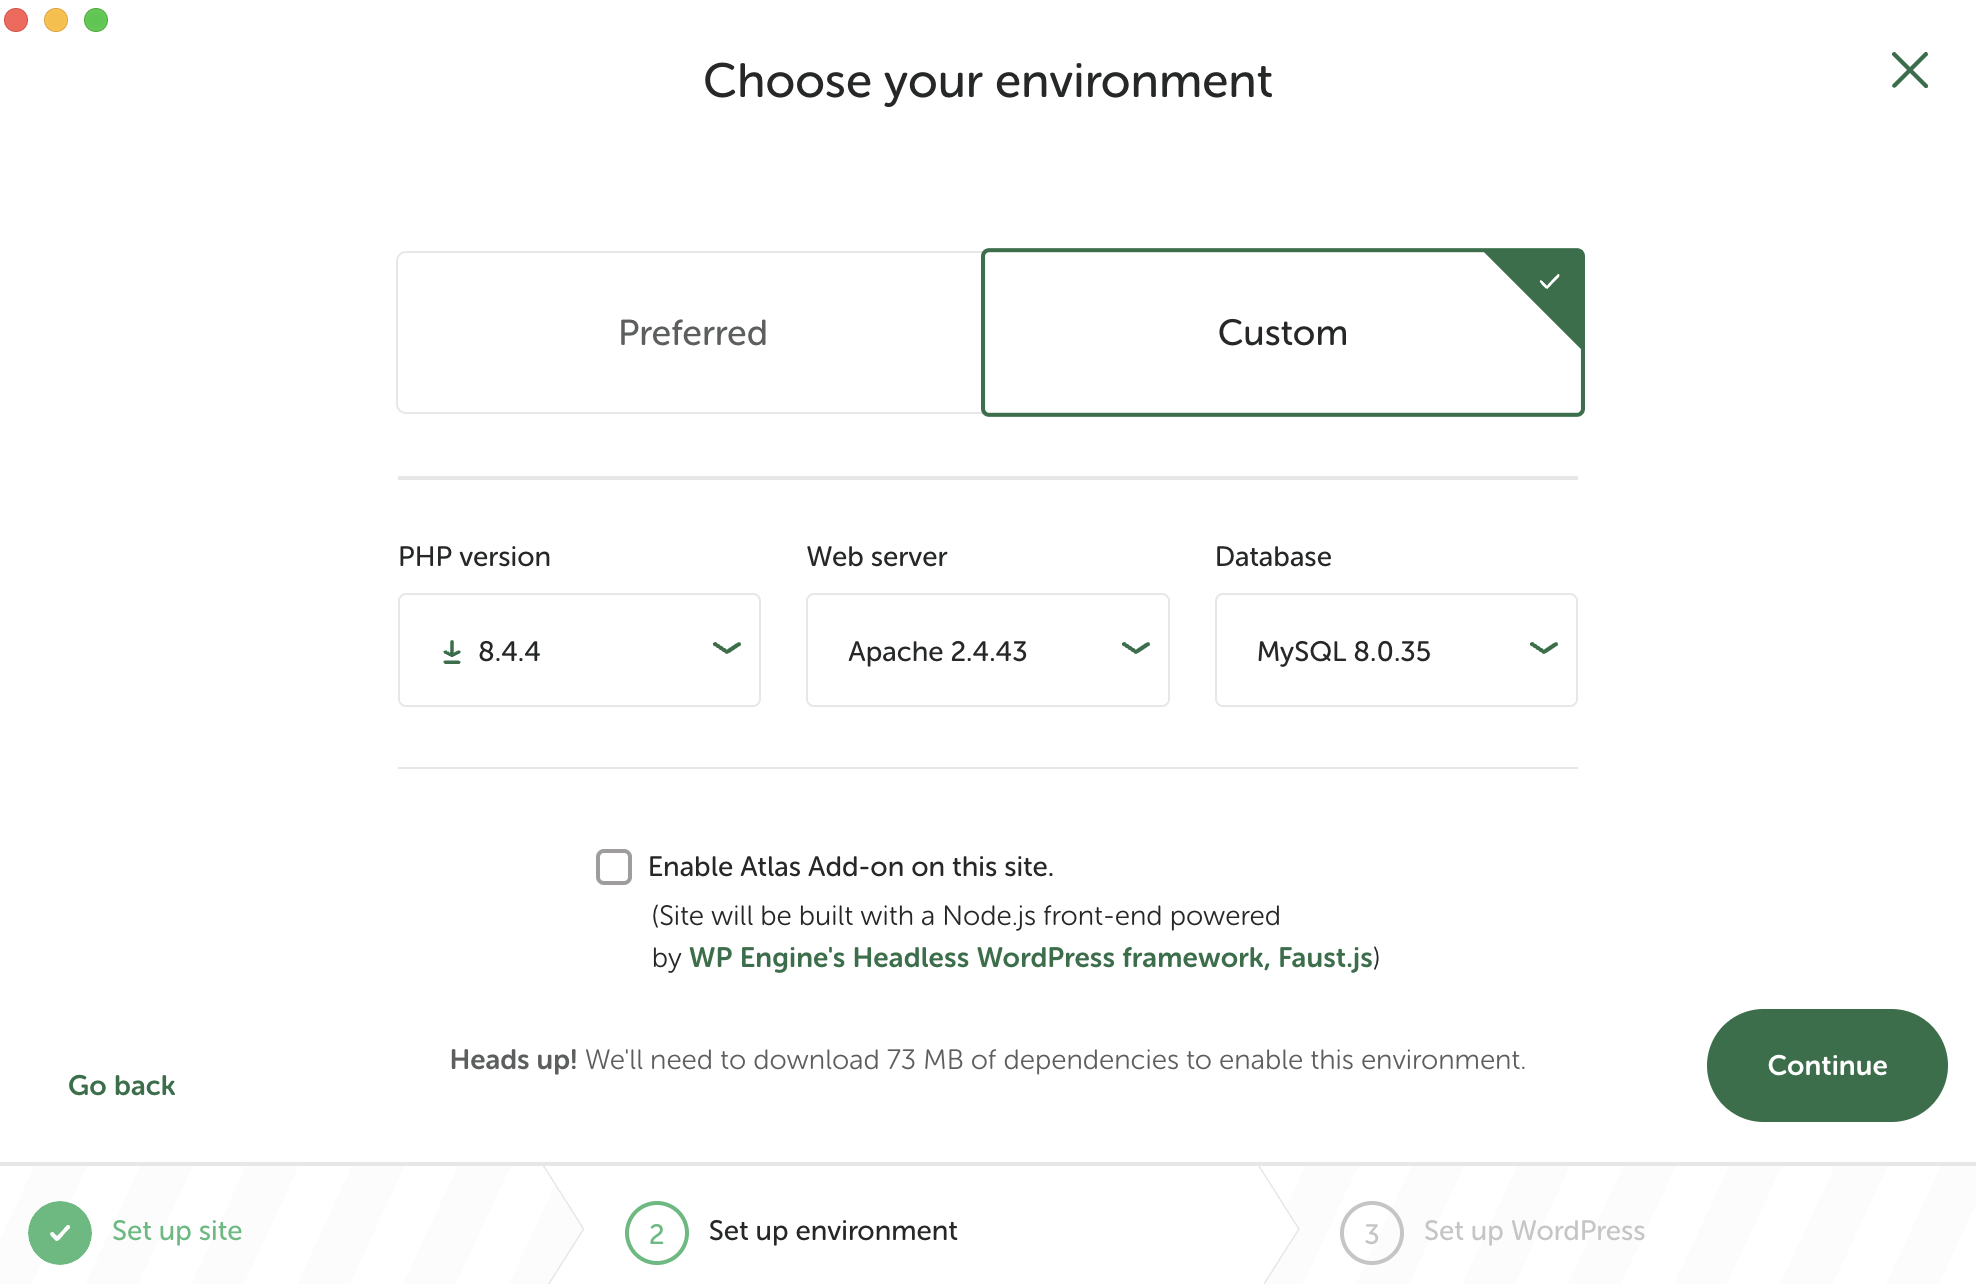Viewport: 1976px width, 1284px height.
Task: Close the environment setup dialog with X
Action: [1909, 71]
